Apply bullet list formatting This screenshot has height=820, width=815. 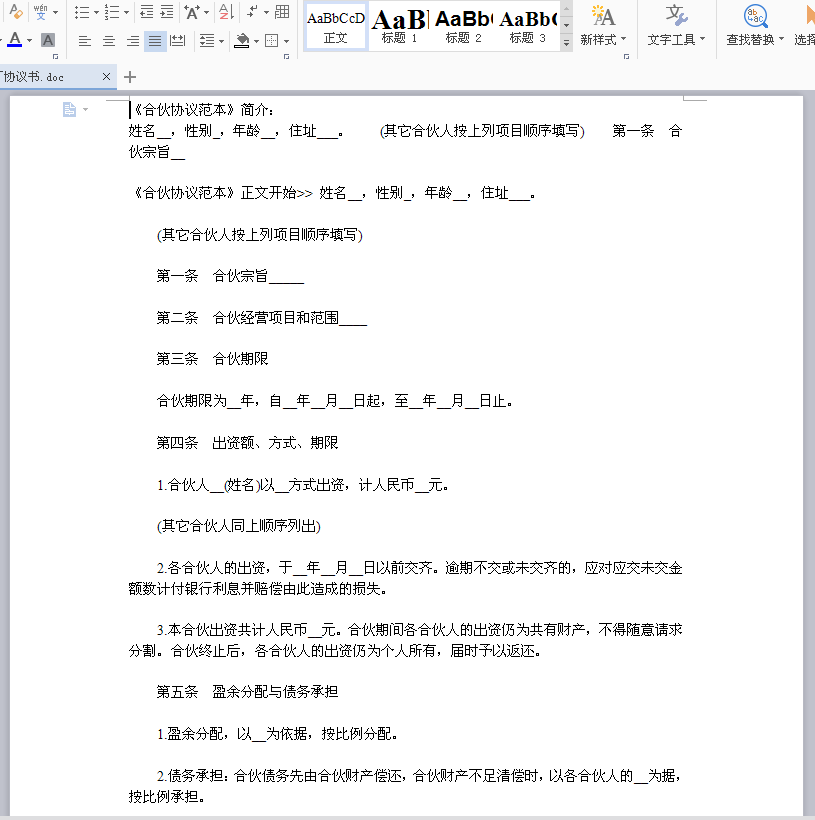[x=82, y=12]
